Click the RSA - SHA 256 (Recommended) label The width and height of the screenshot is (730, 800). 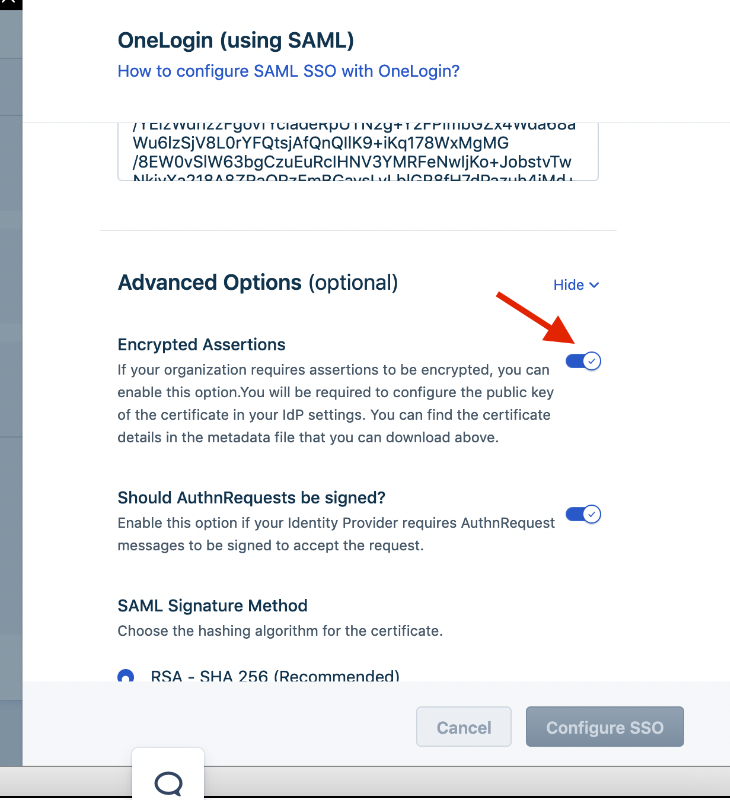point(275,676)
